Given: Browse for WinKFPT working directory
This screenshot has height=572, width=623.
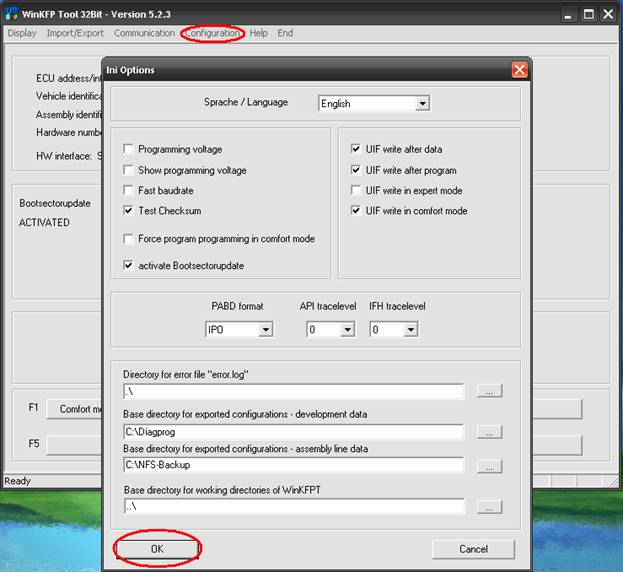Looking at the screenshot, I should pos(490,507).
